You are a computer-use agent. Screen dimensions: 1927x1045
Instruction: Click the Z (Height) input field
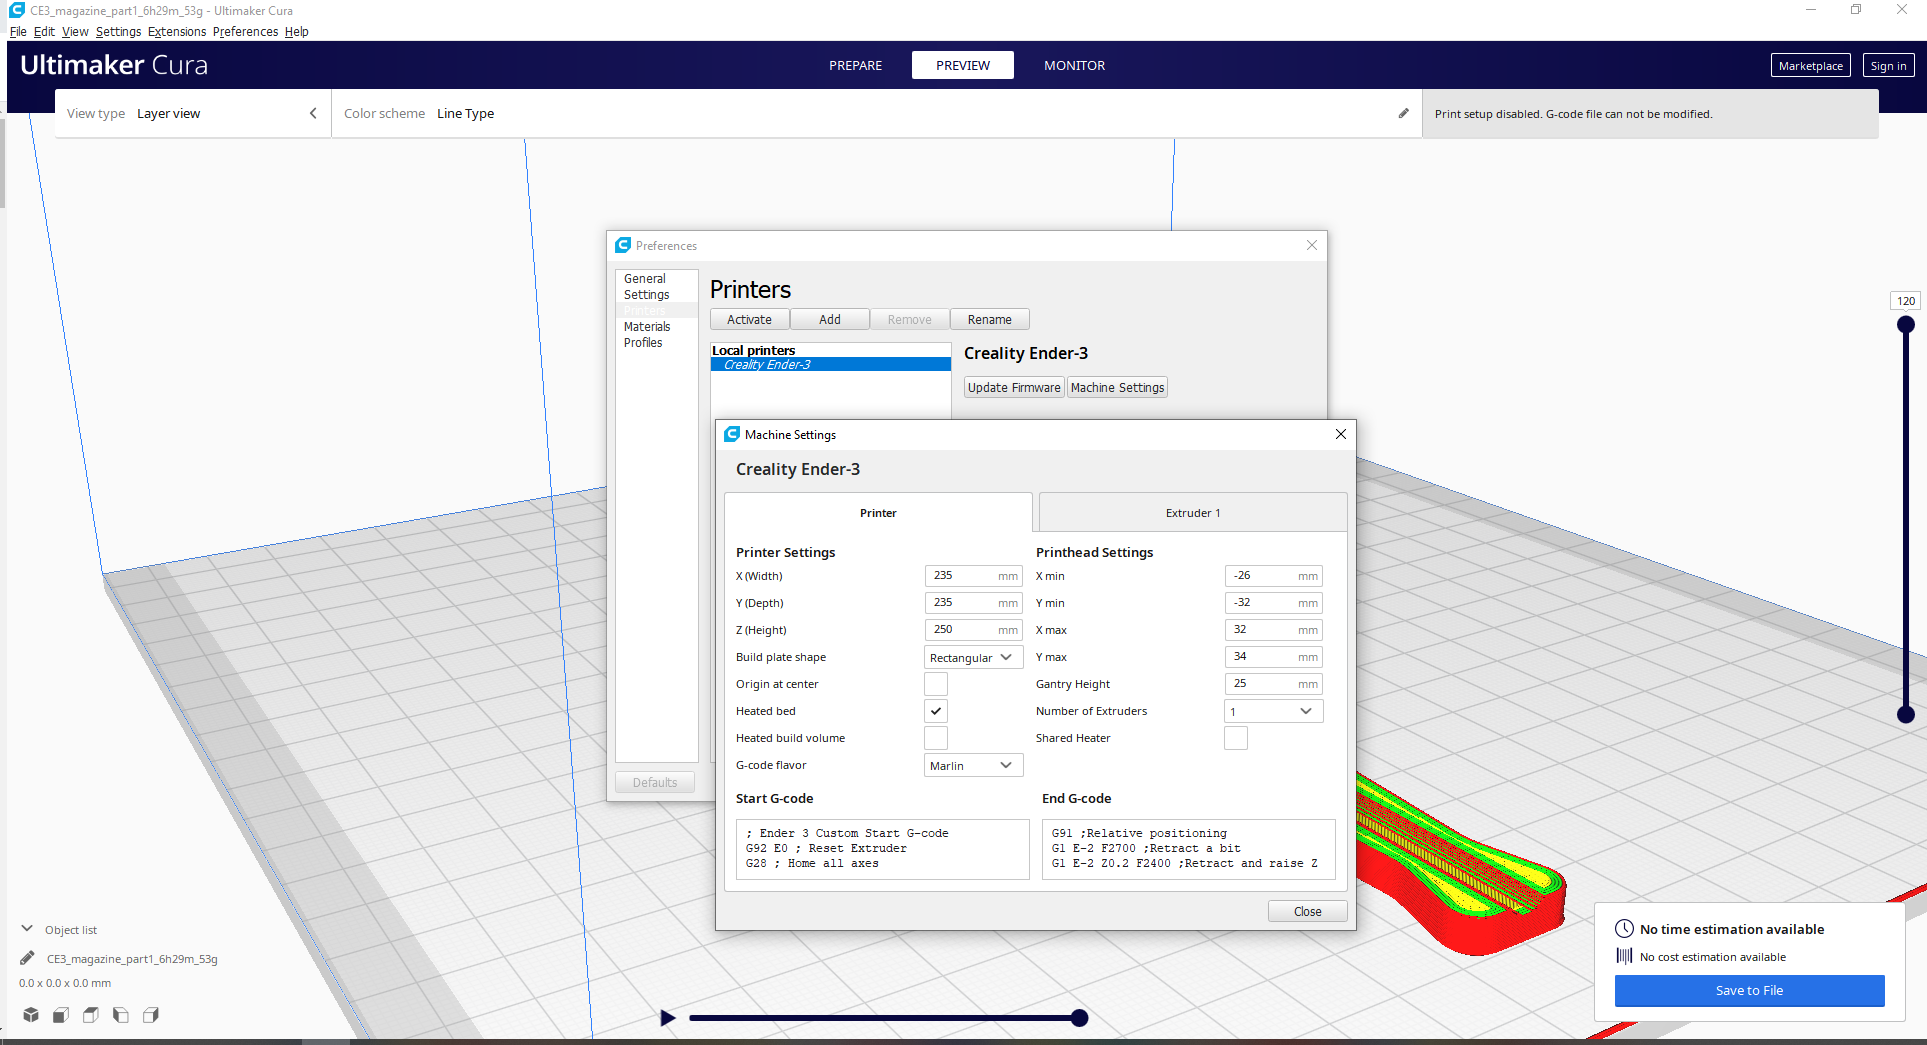point(973,630)
